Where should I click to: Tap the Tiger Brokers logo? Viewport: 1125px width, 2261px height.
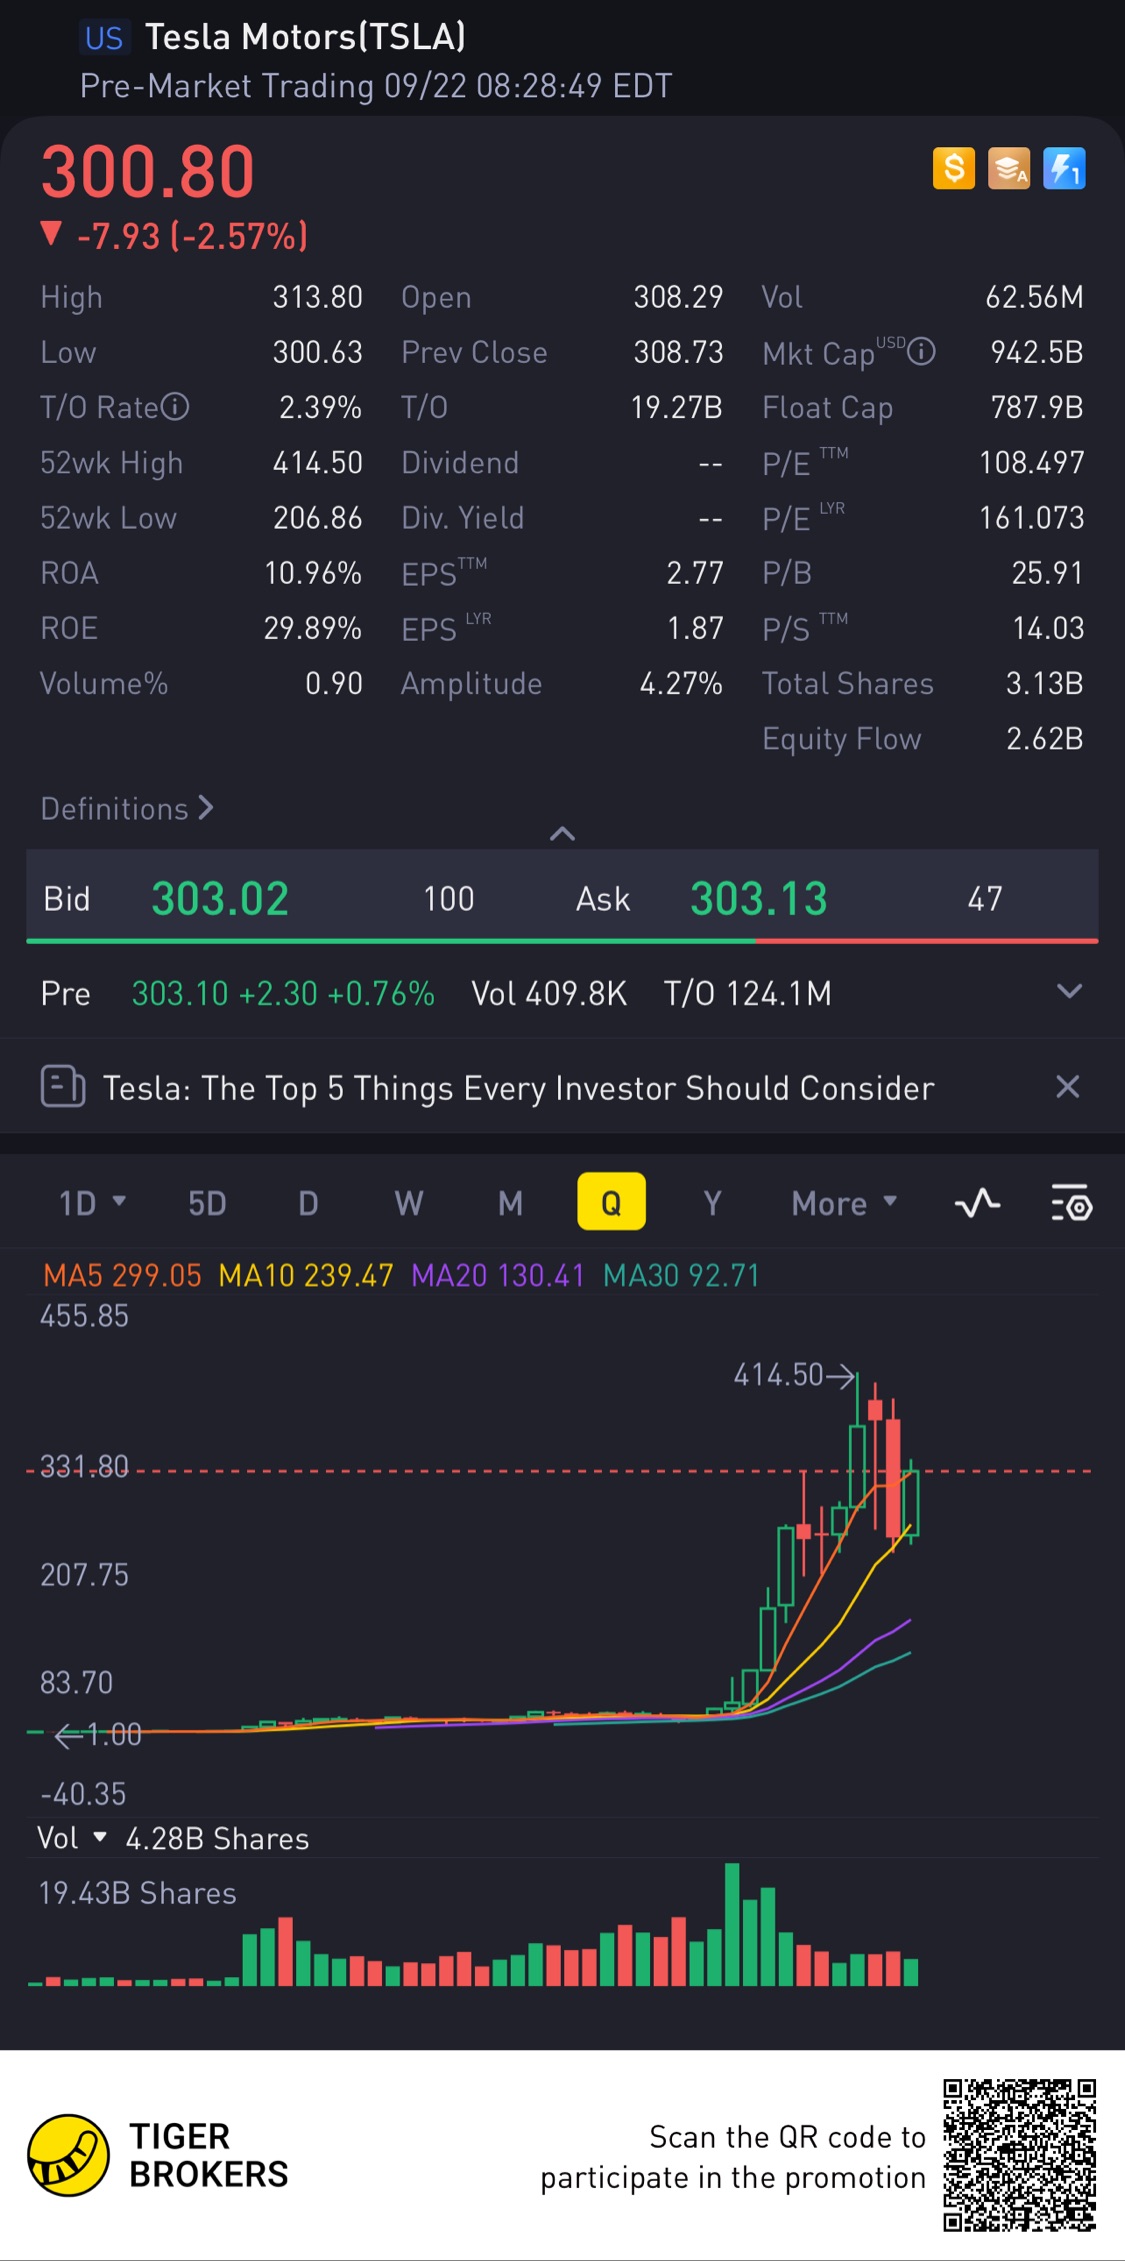pyautogui.click(x=68, y=2155)
